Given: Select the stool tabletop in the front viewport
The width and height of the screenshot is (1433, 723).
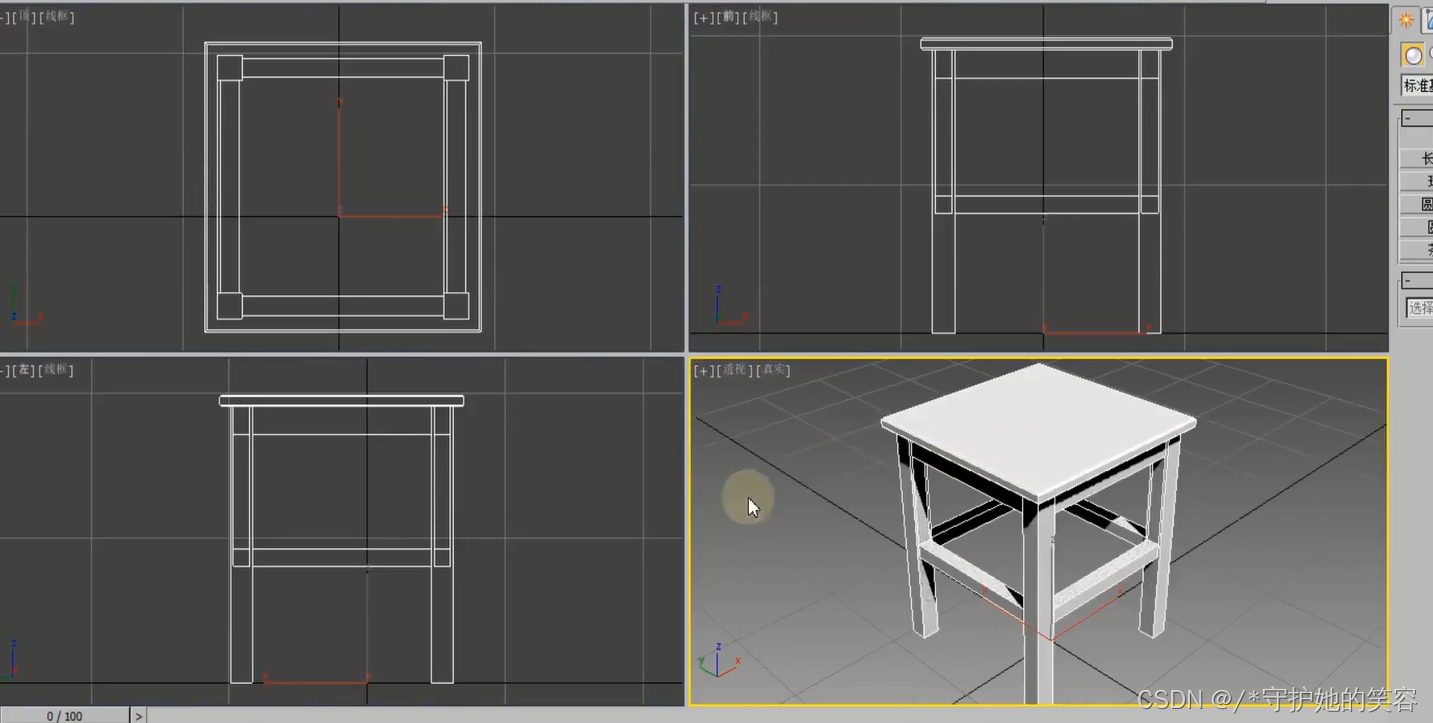Looking at the screenshot, I should 1046,44.
